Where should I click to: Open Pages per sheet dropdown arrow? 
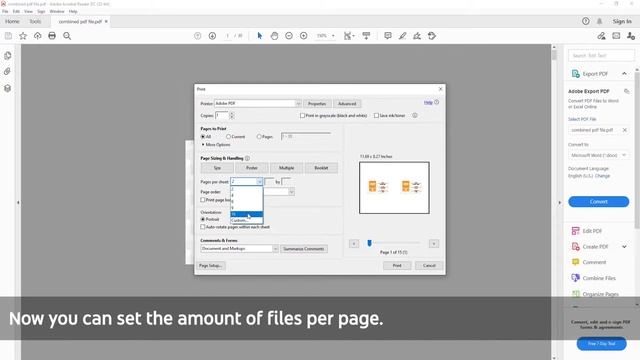[259, 182]
